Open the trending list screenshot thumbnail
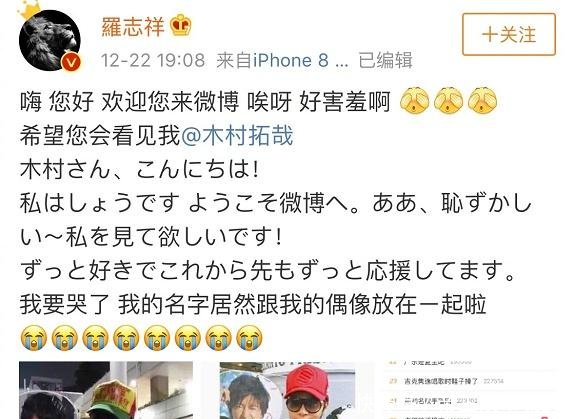 tap(469, 390)
